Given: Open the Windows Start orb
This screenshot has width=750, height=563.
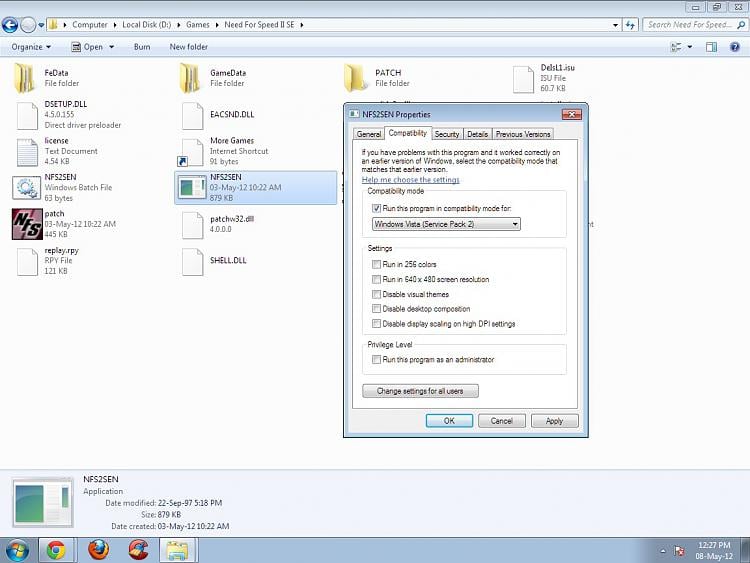Looking at the screenshot, I should pos(17,550).
